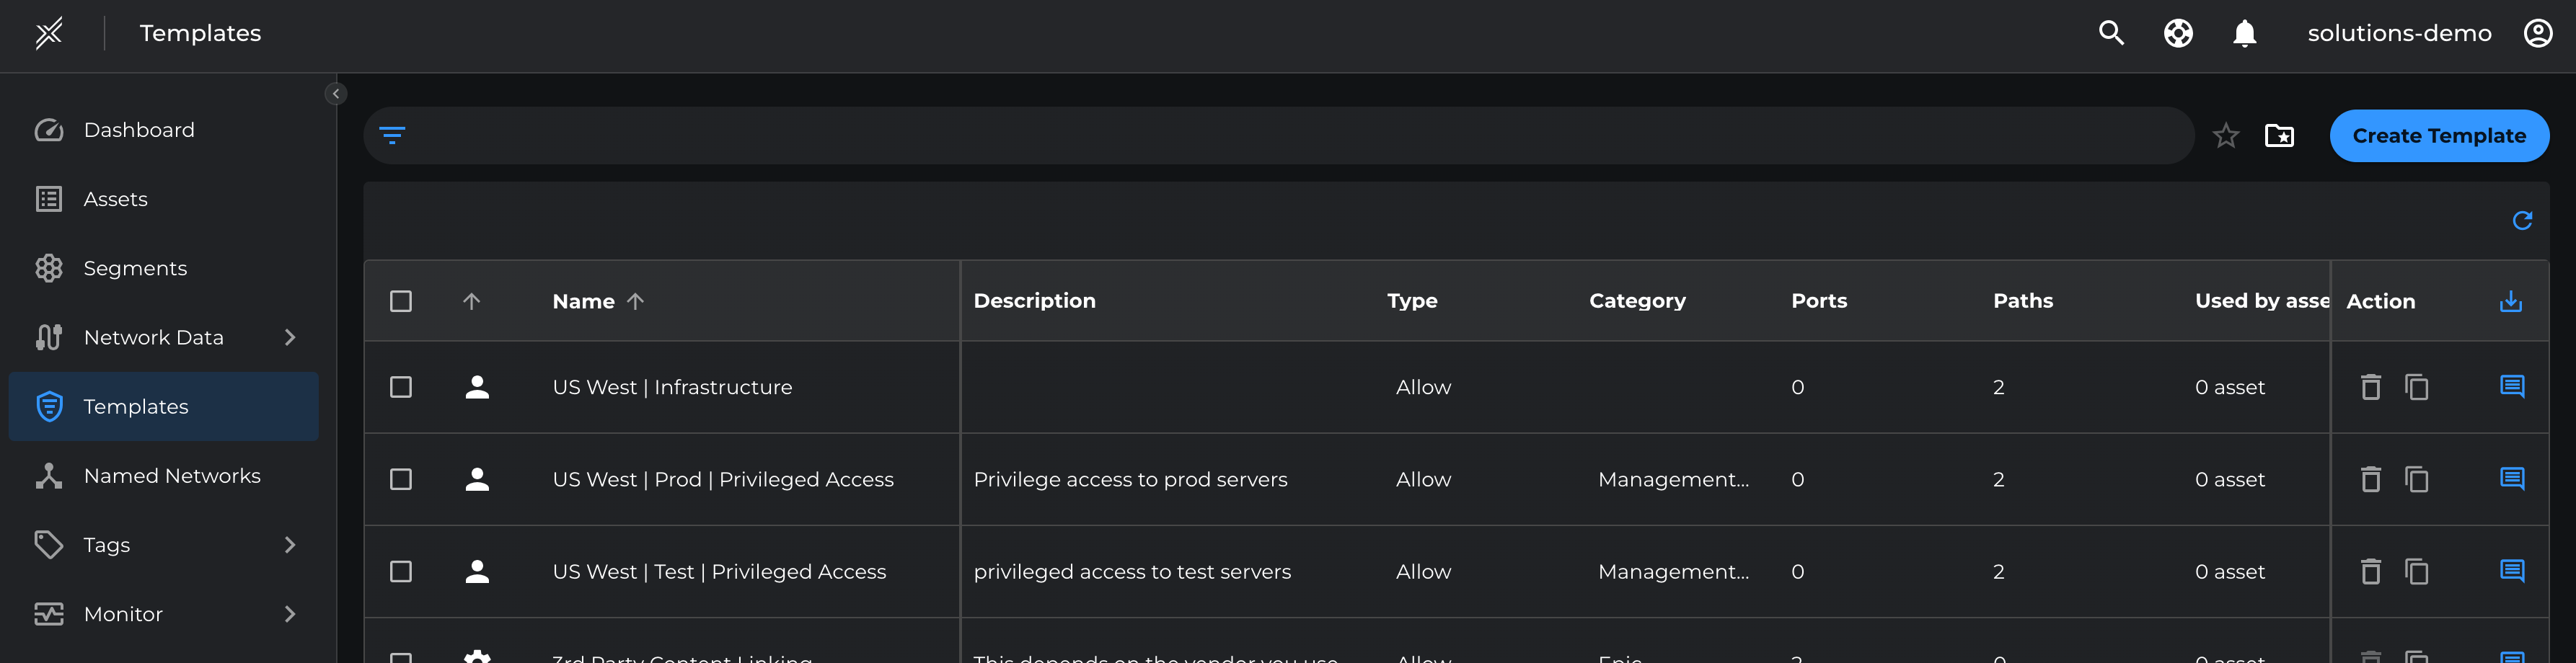Delete the US West | Infrastructure template
2576x663 pixels.
pyautogui.click(x=2370, y=387)
